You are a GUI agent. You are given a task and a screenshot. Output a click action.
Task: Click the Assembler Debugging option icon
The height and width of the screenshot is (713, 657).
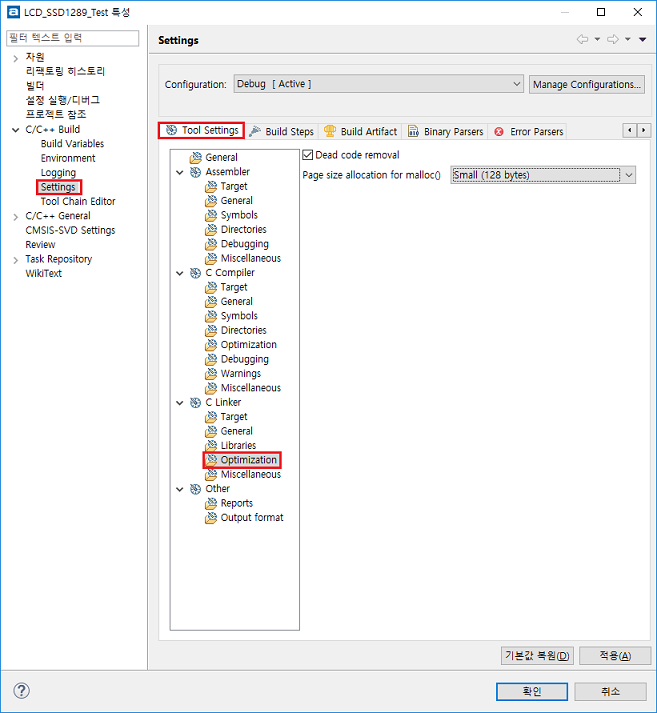pos(211,244)
